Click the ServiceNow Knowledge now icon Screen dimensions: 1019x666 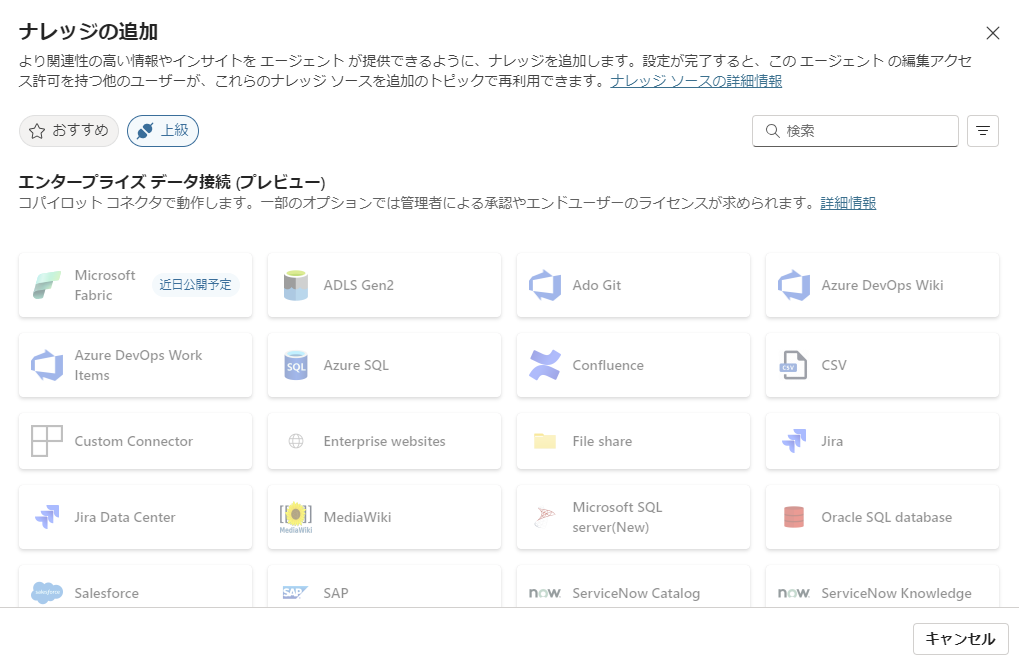(x=793, y=593)
